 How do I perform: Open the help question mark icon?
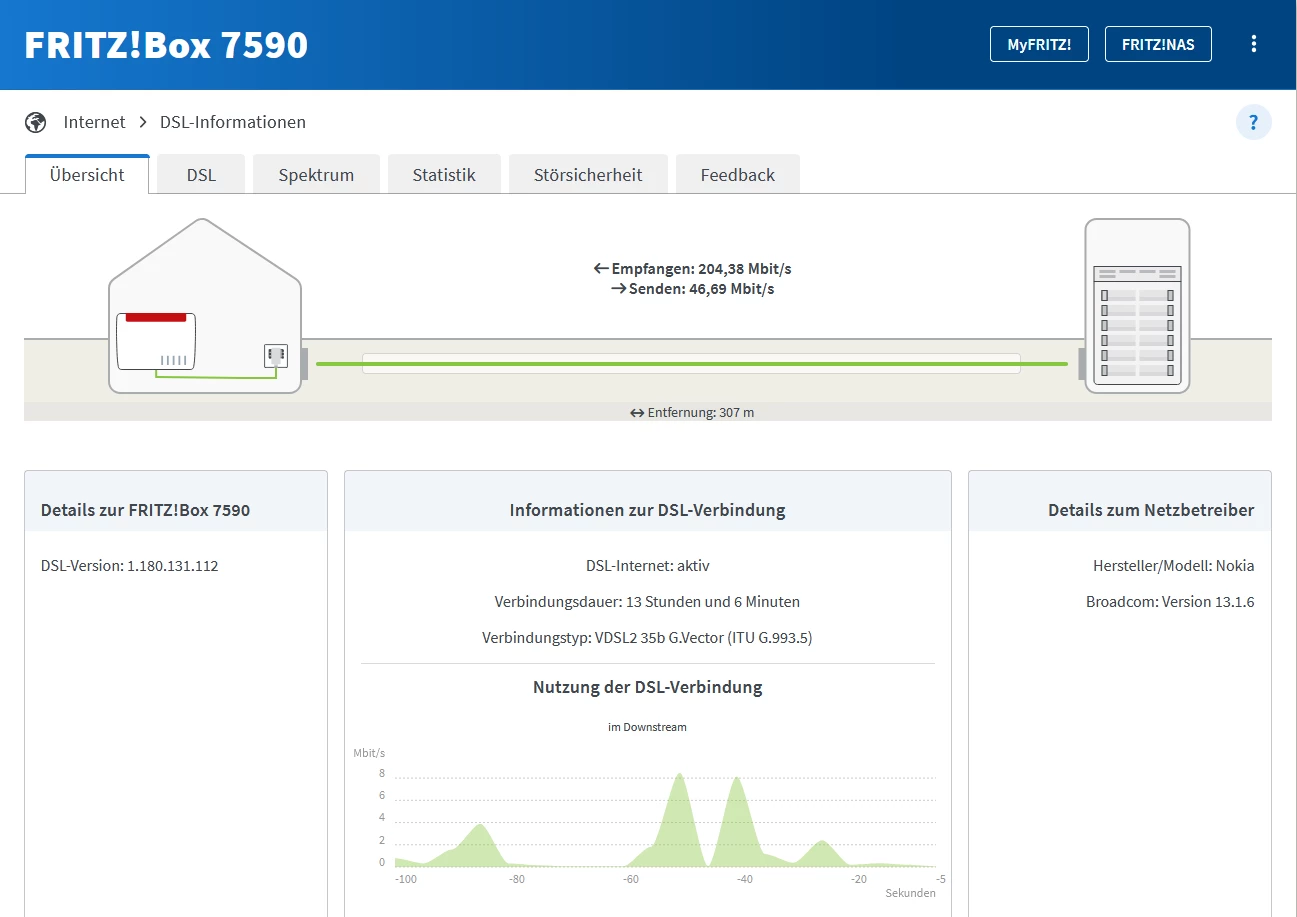click(1253, 122)
